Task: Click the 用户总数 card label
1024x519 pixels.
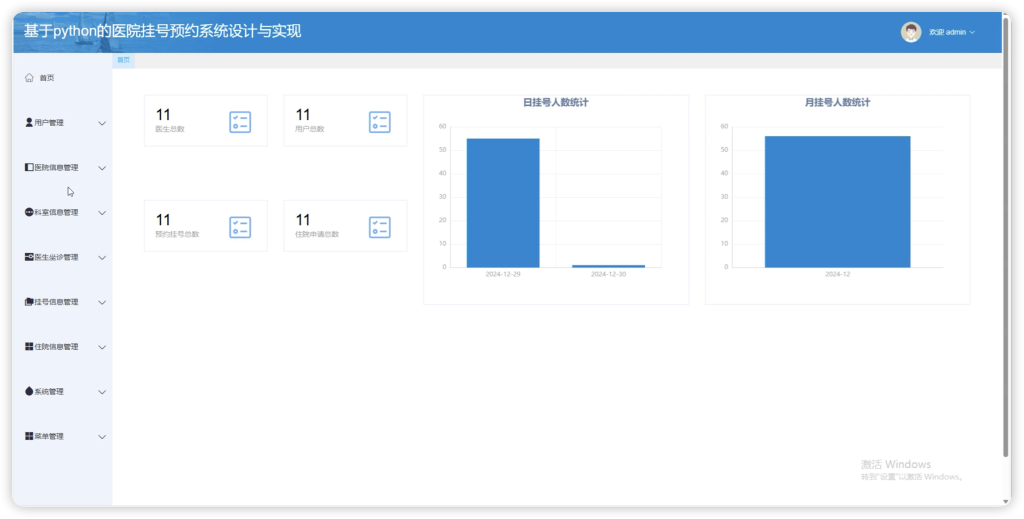Action: [x=310, y=129]
